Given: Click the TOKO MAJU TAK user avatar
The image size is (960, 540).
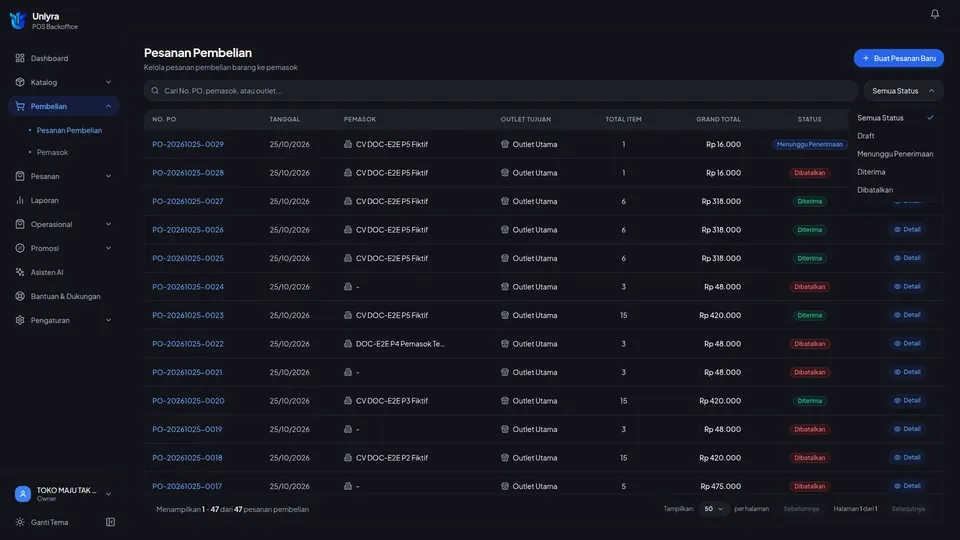Looking at the screenshot, I should tap(23, 493).
